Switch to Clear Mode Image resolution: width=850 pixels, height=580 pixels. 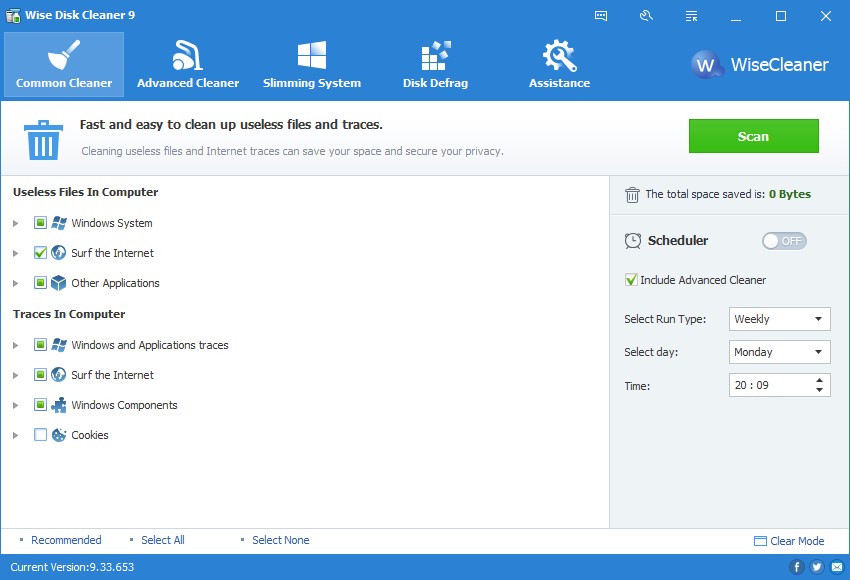789,540
